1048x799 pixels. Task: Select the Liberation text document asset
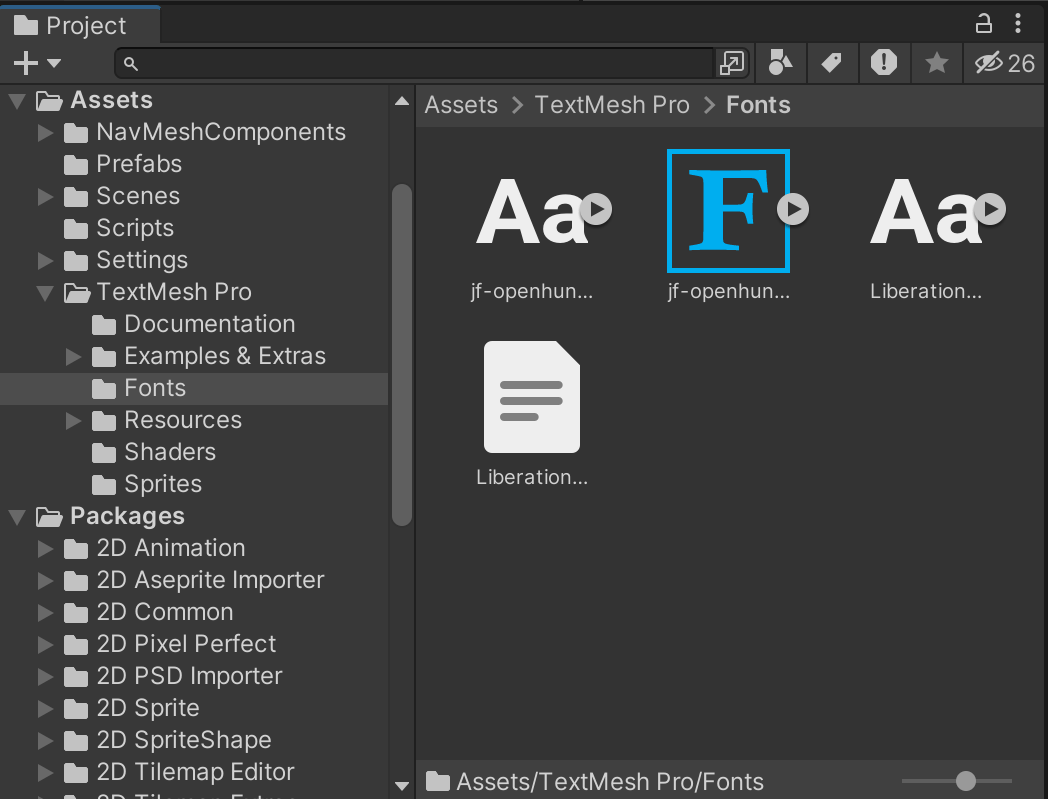tap(532, 397)
